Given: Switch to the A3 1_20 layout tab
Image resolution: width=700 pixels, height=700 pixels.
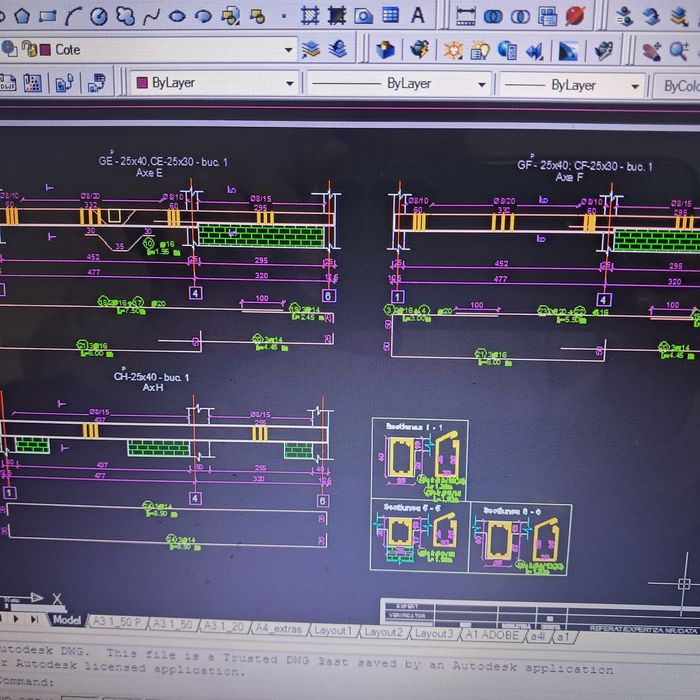Looking at the screenshot, I should [224, 626].
